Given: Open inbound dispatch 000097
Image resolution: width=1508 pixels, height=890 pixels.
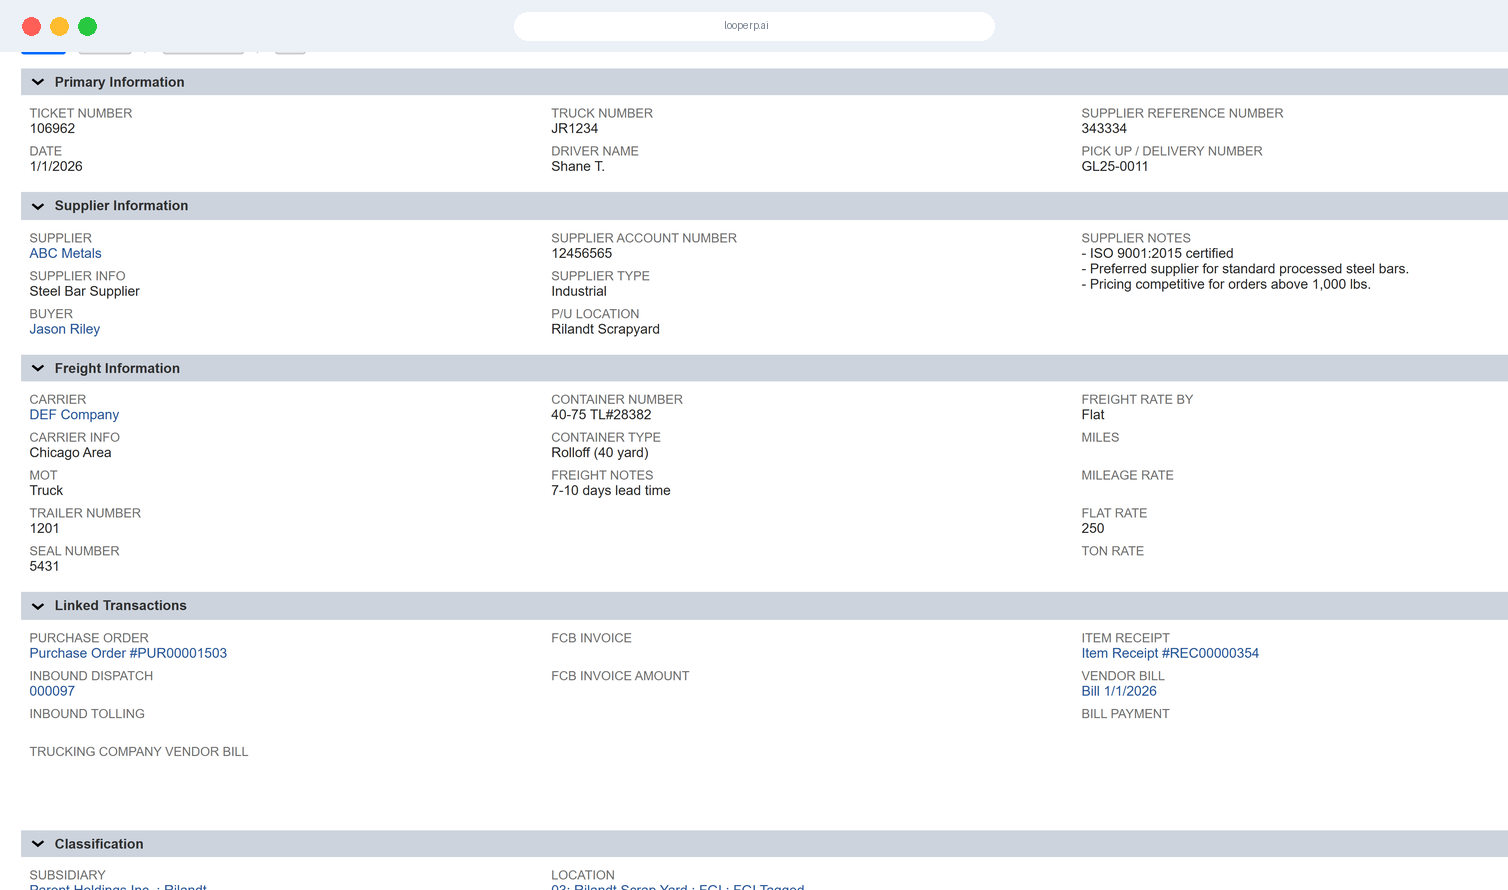Looking at the screenshot, I should (x=52, y=691).
